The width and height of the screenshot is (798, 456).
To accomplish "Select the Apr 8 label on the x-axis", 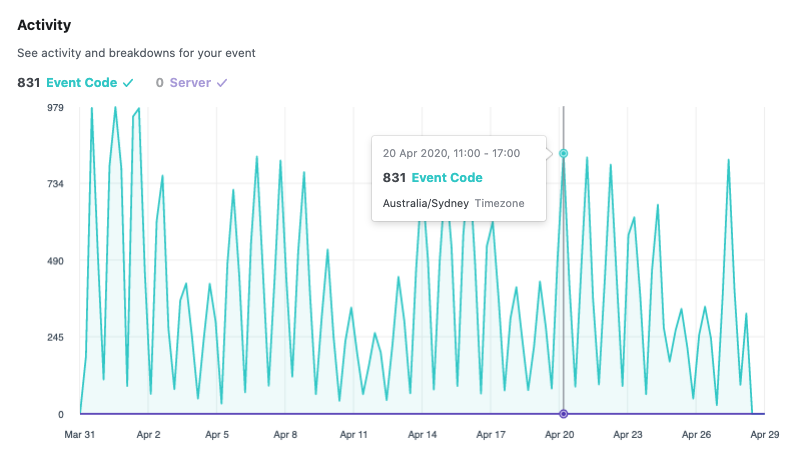I will click(285, 435).
